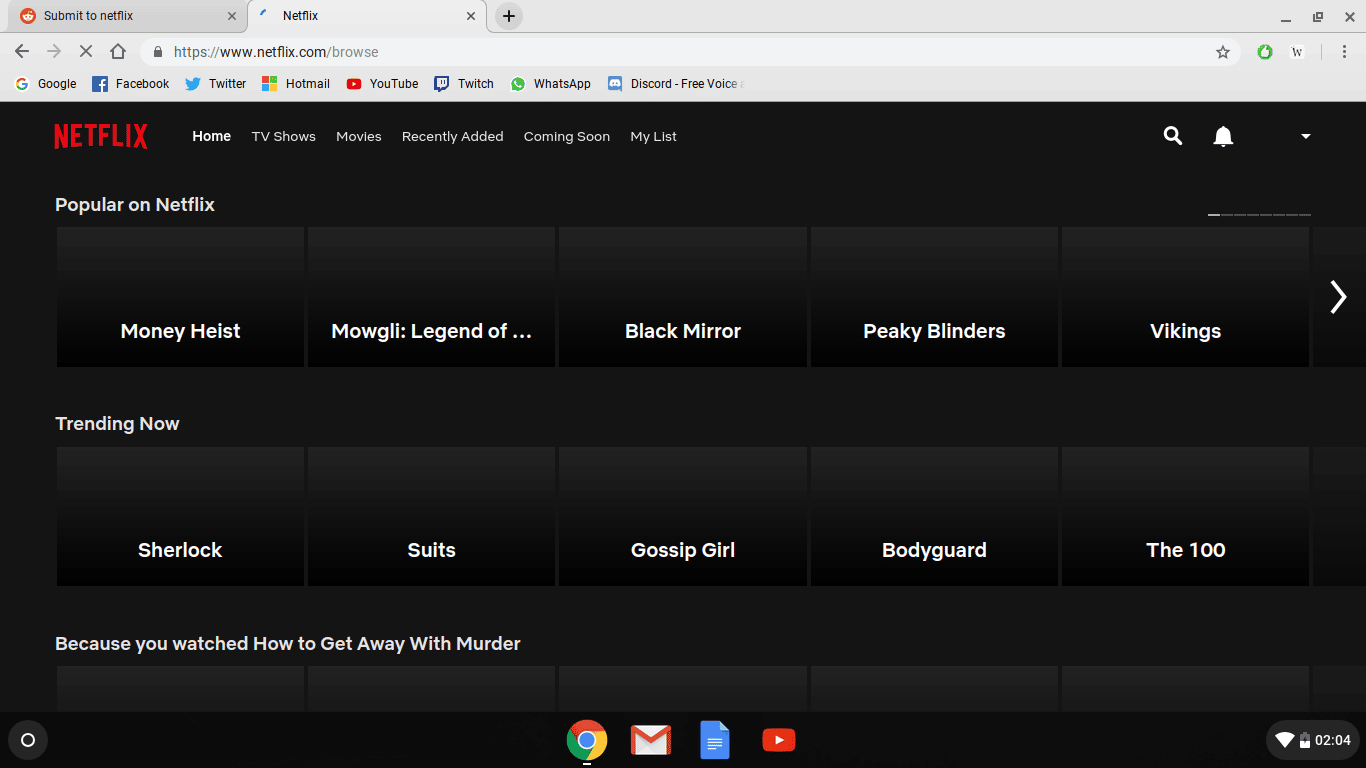Open the Hotmail bookmark

pyautogui.click(x=296, y=84)
